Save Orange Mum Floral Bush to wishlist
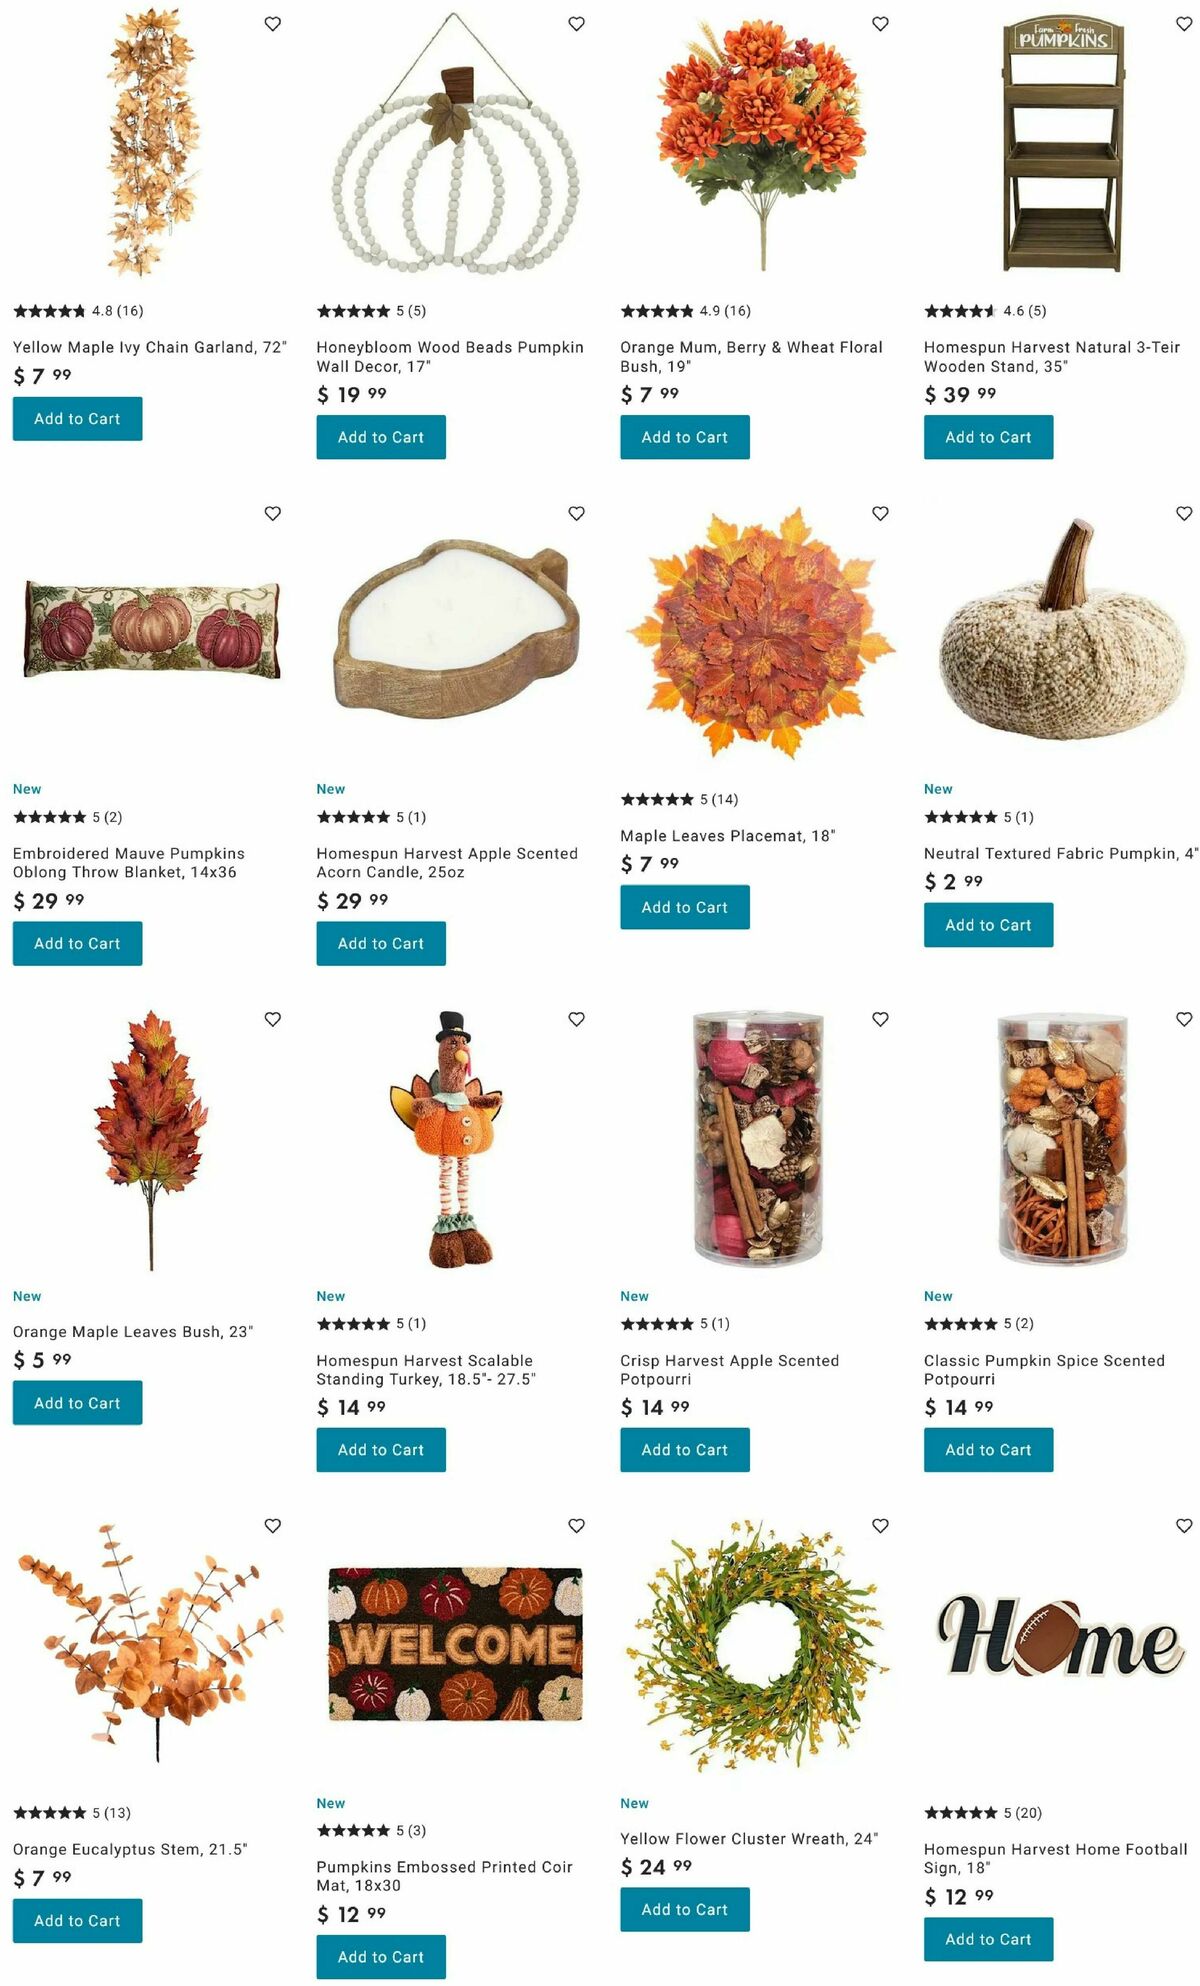 880,24
